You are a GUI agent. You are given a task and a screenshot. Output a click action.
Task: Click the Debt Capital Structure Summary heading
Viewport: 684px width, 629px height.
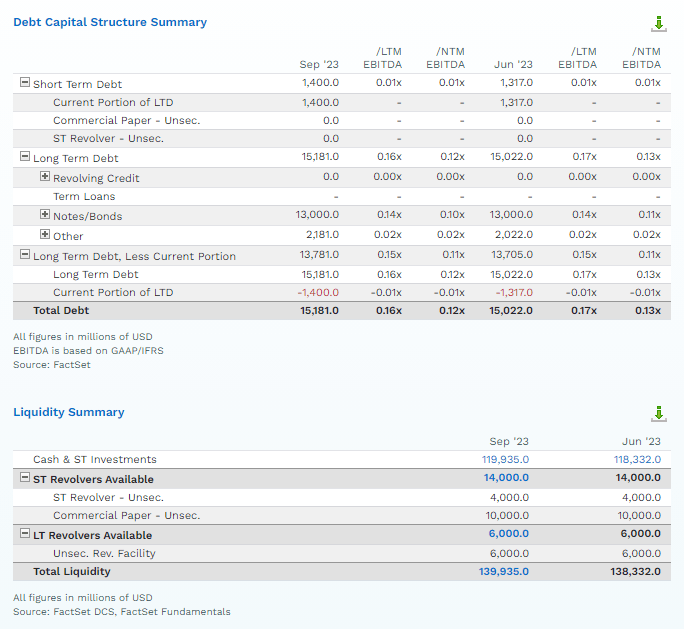point(110,22)
